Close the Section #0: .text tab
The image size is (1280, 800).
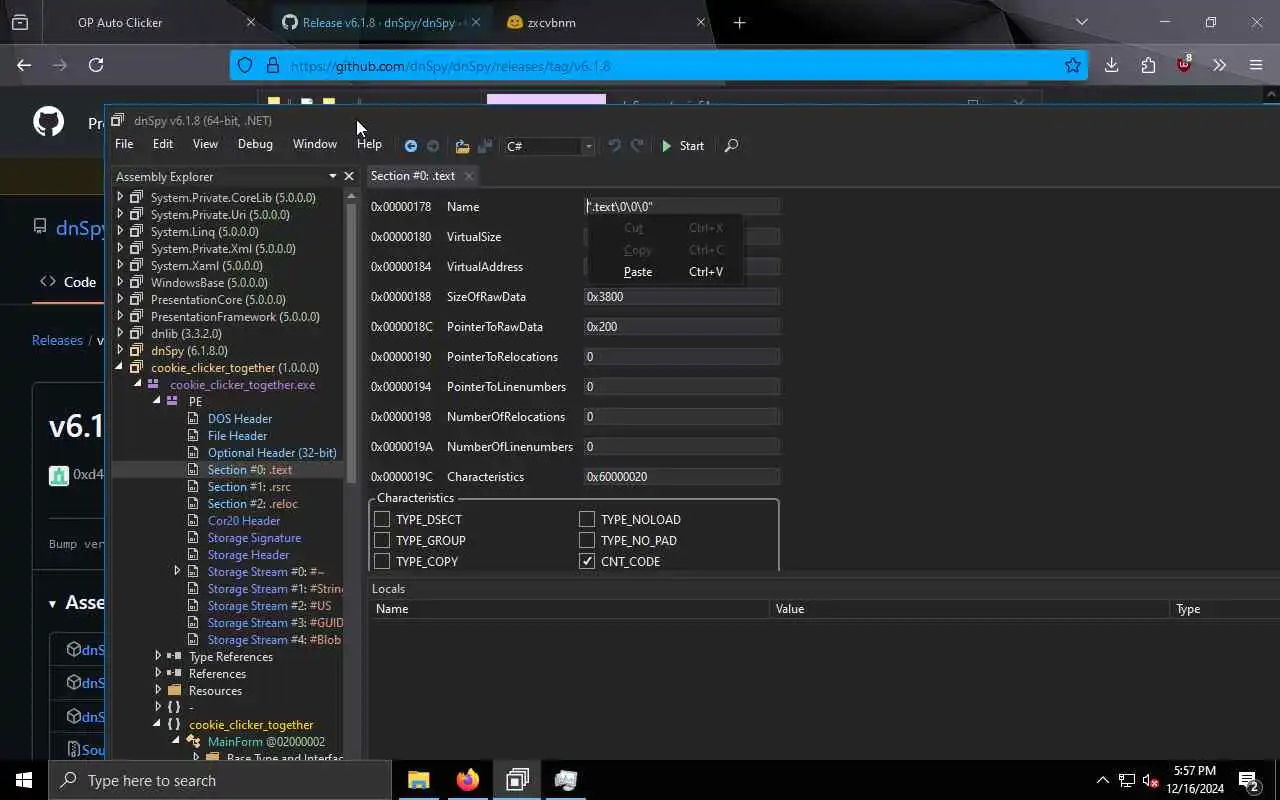(468, 176)
